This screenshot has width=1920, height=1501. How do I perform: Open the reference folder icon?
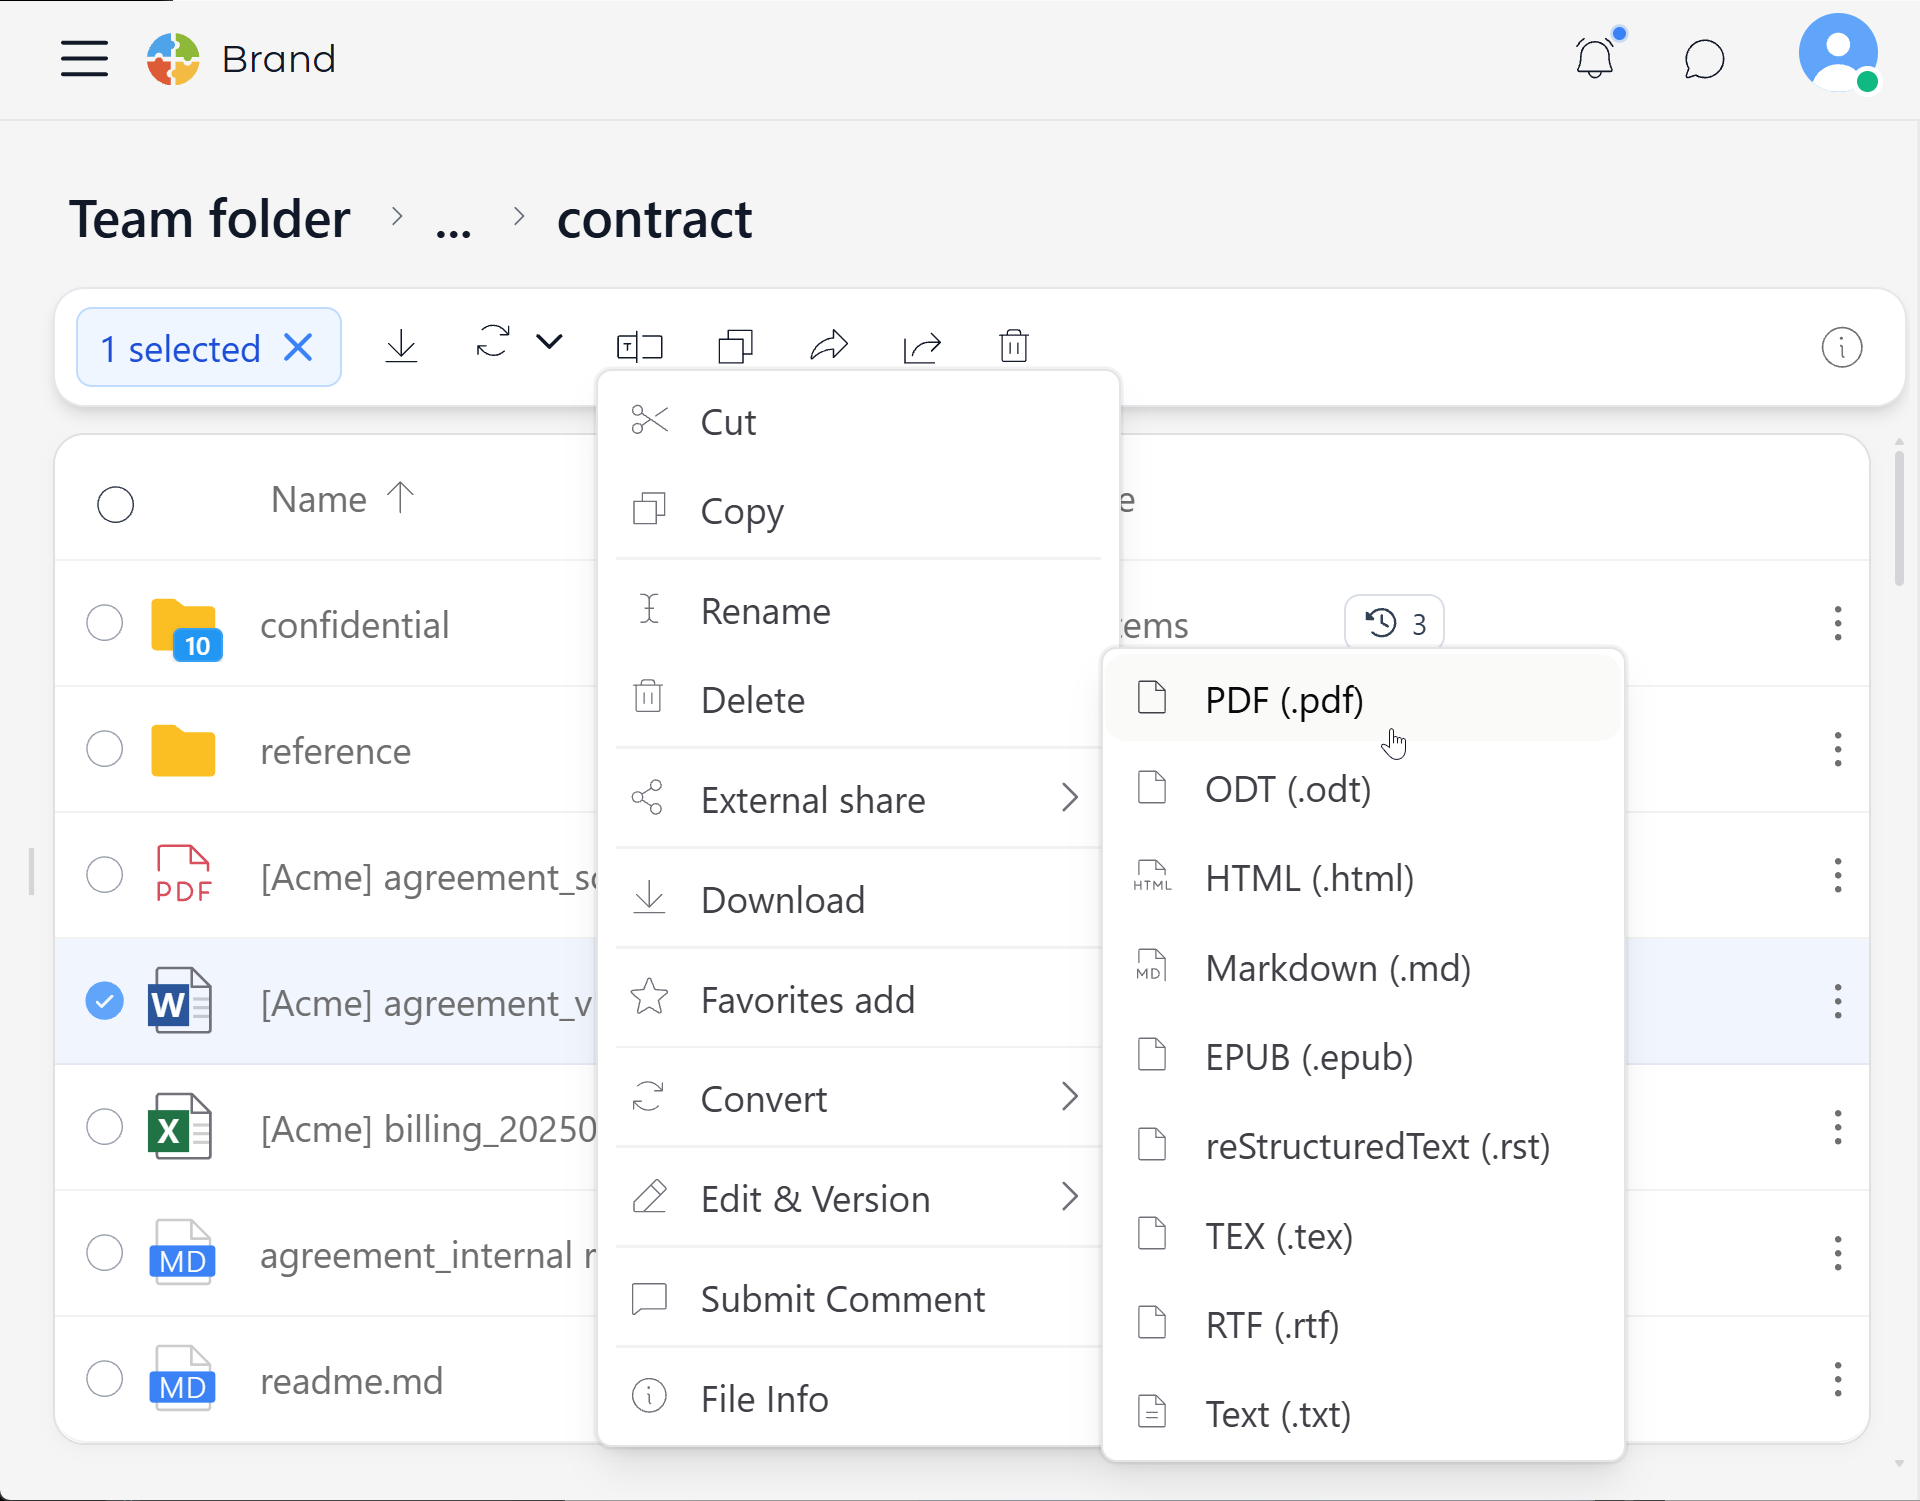[183, 750]
